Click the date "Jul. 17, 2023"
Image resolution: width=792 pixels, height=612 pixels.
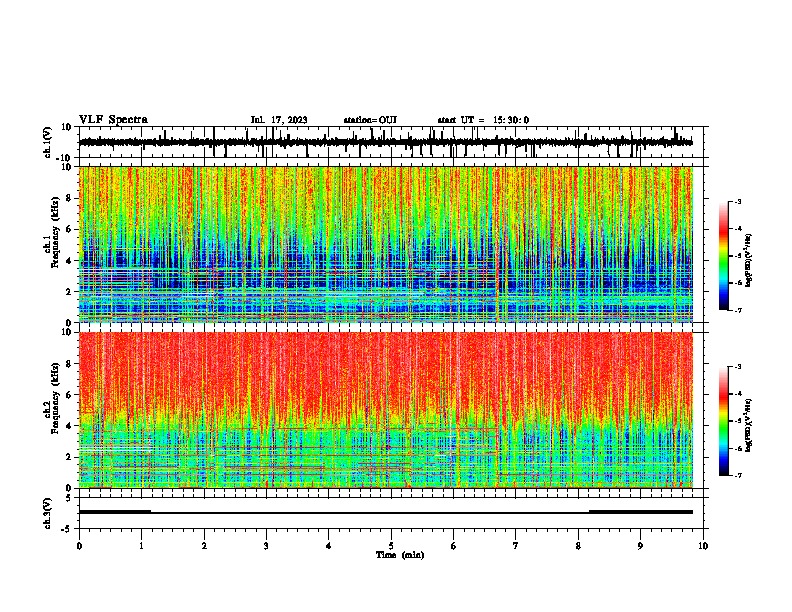279,120
